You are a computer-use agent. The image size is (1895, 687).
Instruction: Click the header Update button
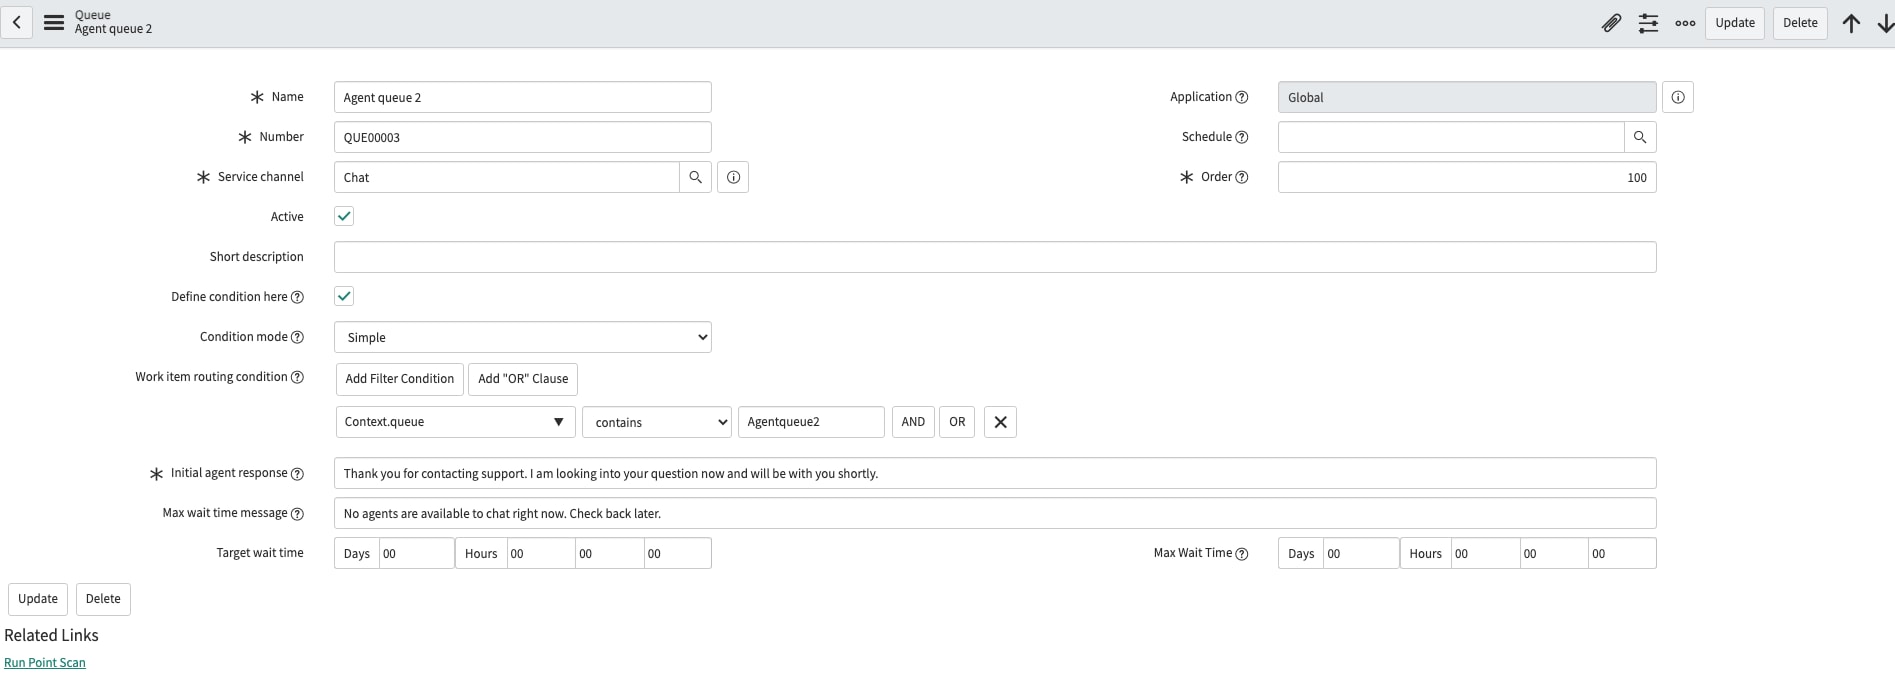coord(1735,23)
